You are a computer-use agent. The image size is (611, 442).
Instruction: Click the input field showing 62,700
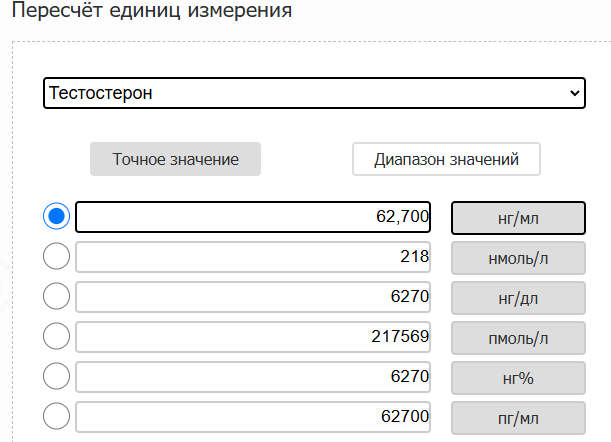click(x=253, y=217)
